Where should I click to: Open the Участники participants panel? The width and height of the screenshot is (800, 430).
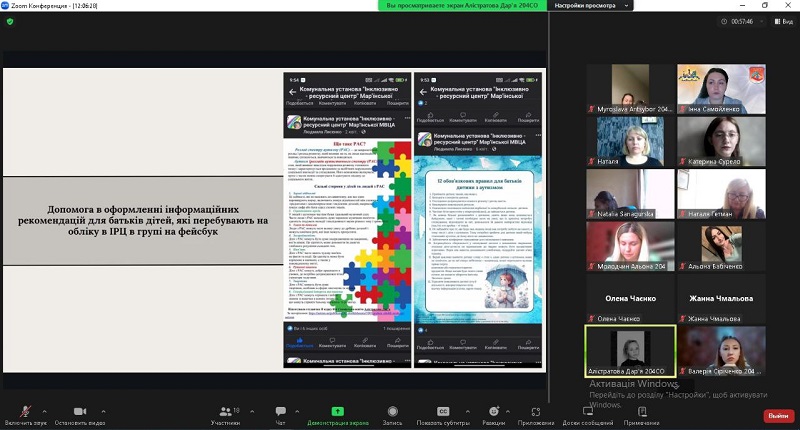tap(225, 411)
